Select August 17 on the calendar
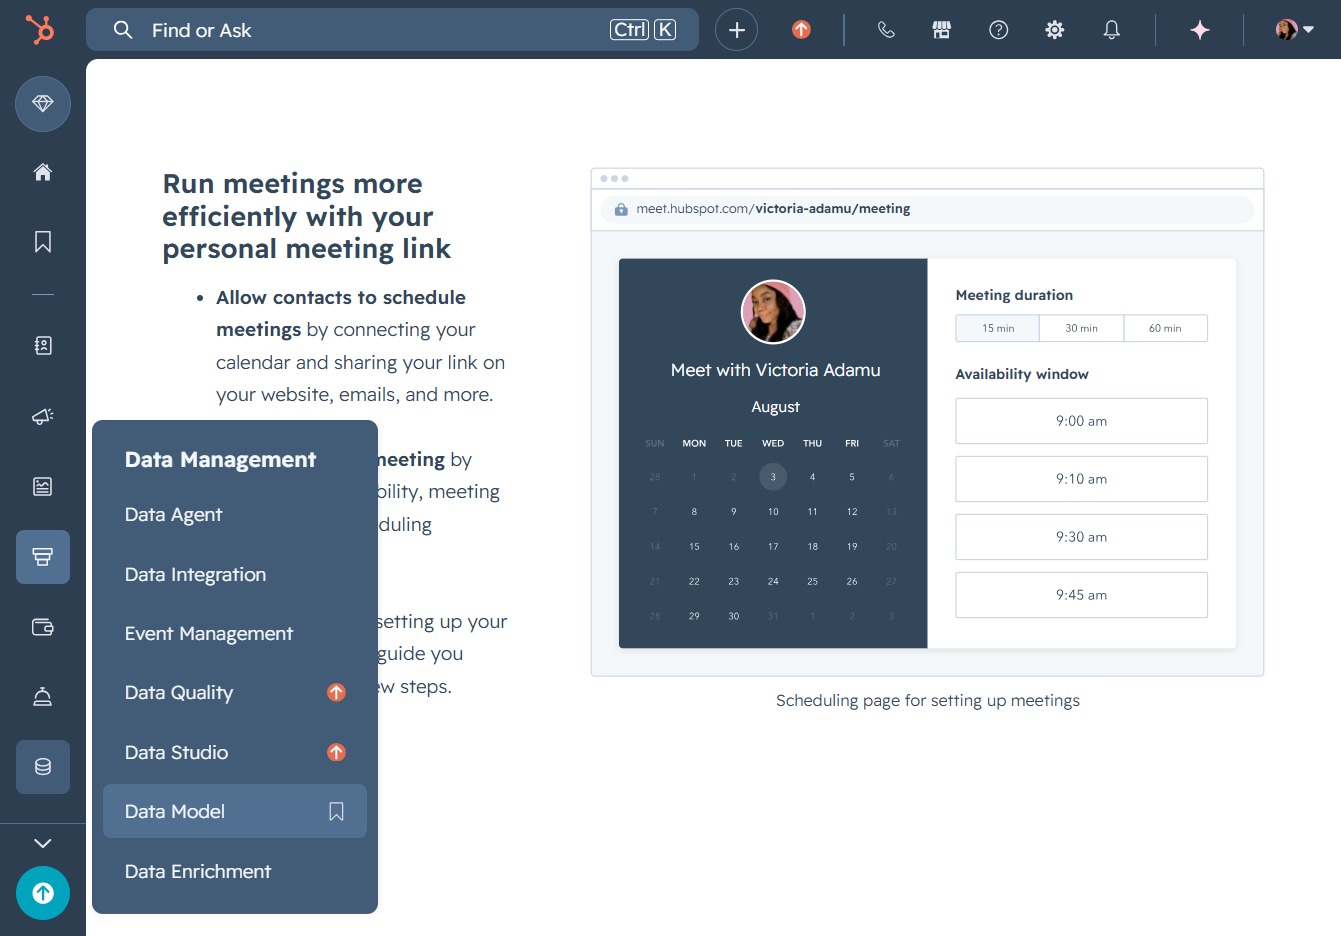1341x936 pixels. click(x=773, y=546)
